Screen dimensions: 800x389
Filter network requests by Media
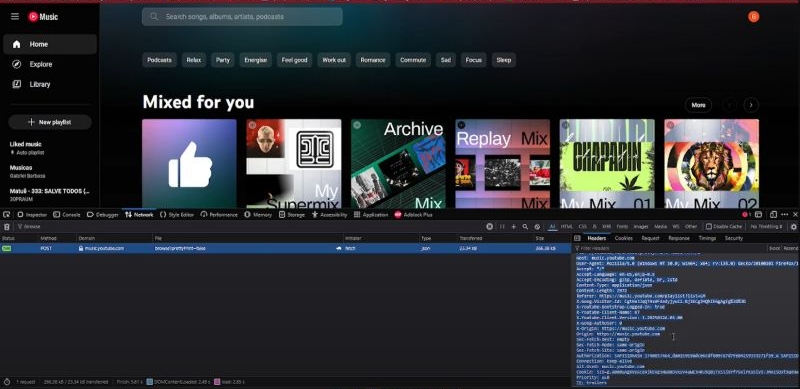(x=660, y=227)
